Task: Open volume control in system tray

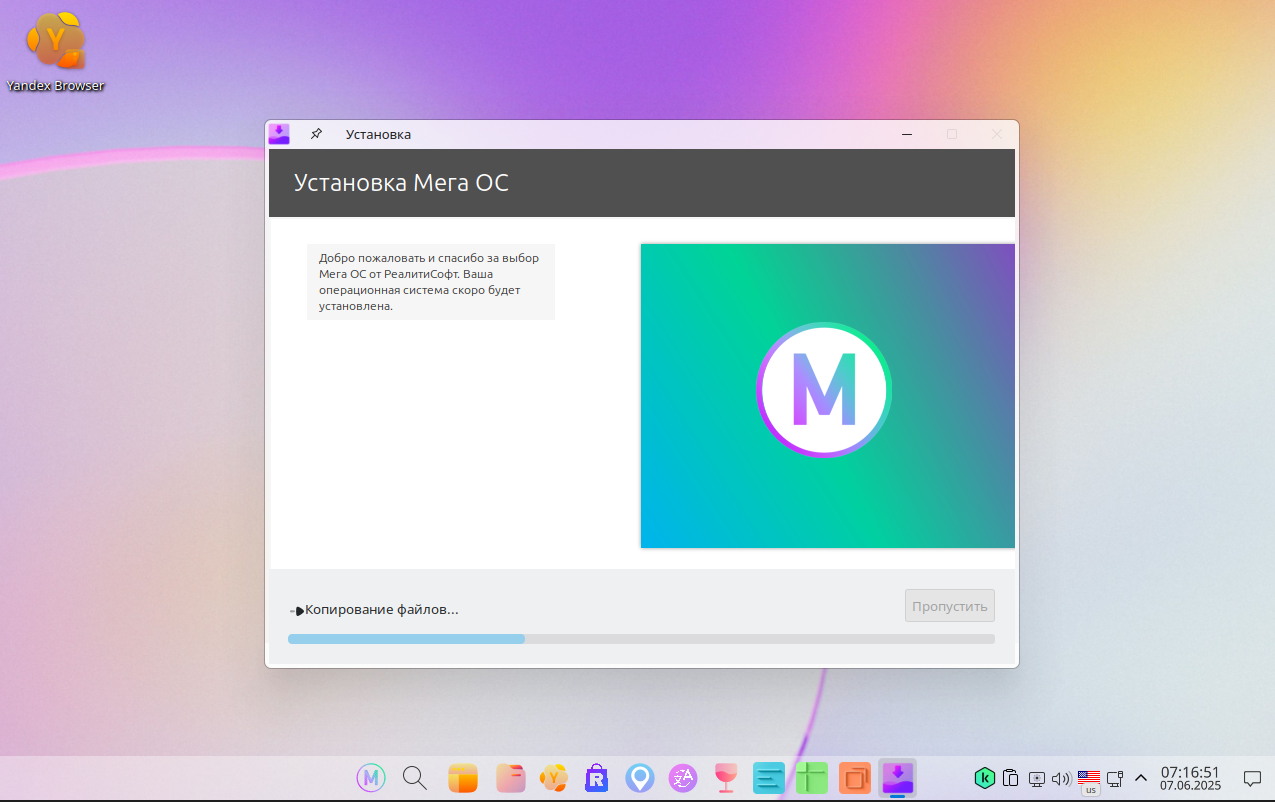Action: point(1062,778)
